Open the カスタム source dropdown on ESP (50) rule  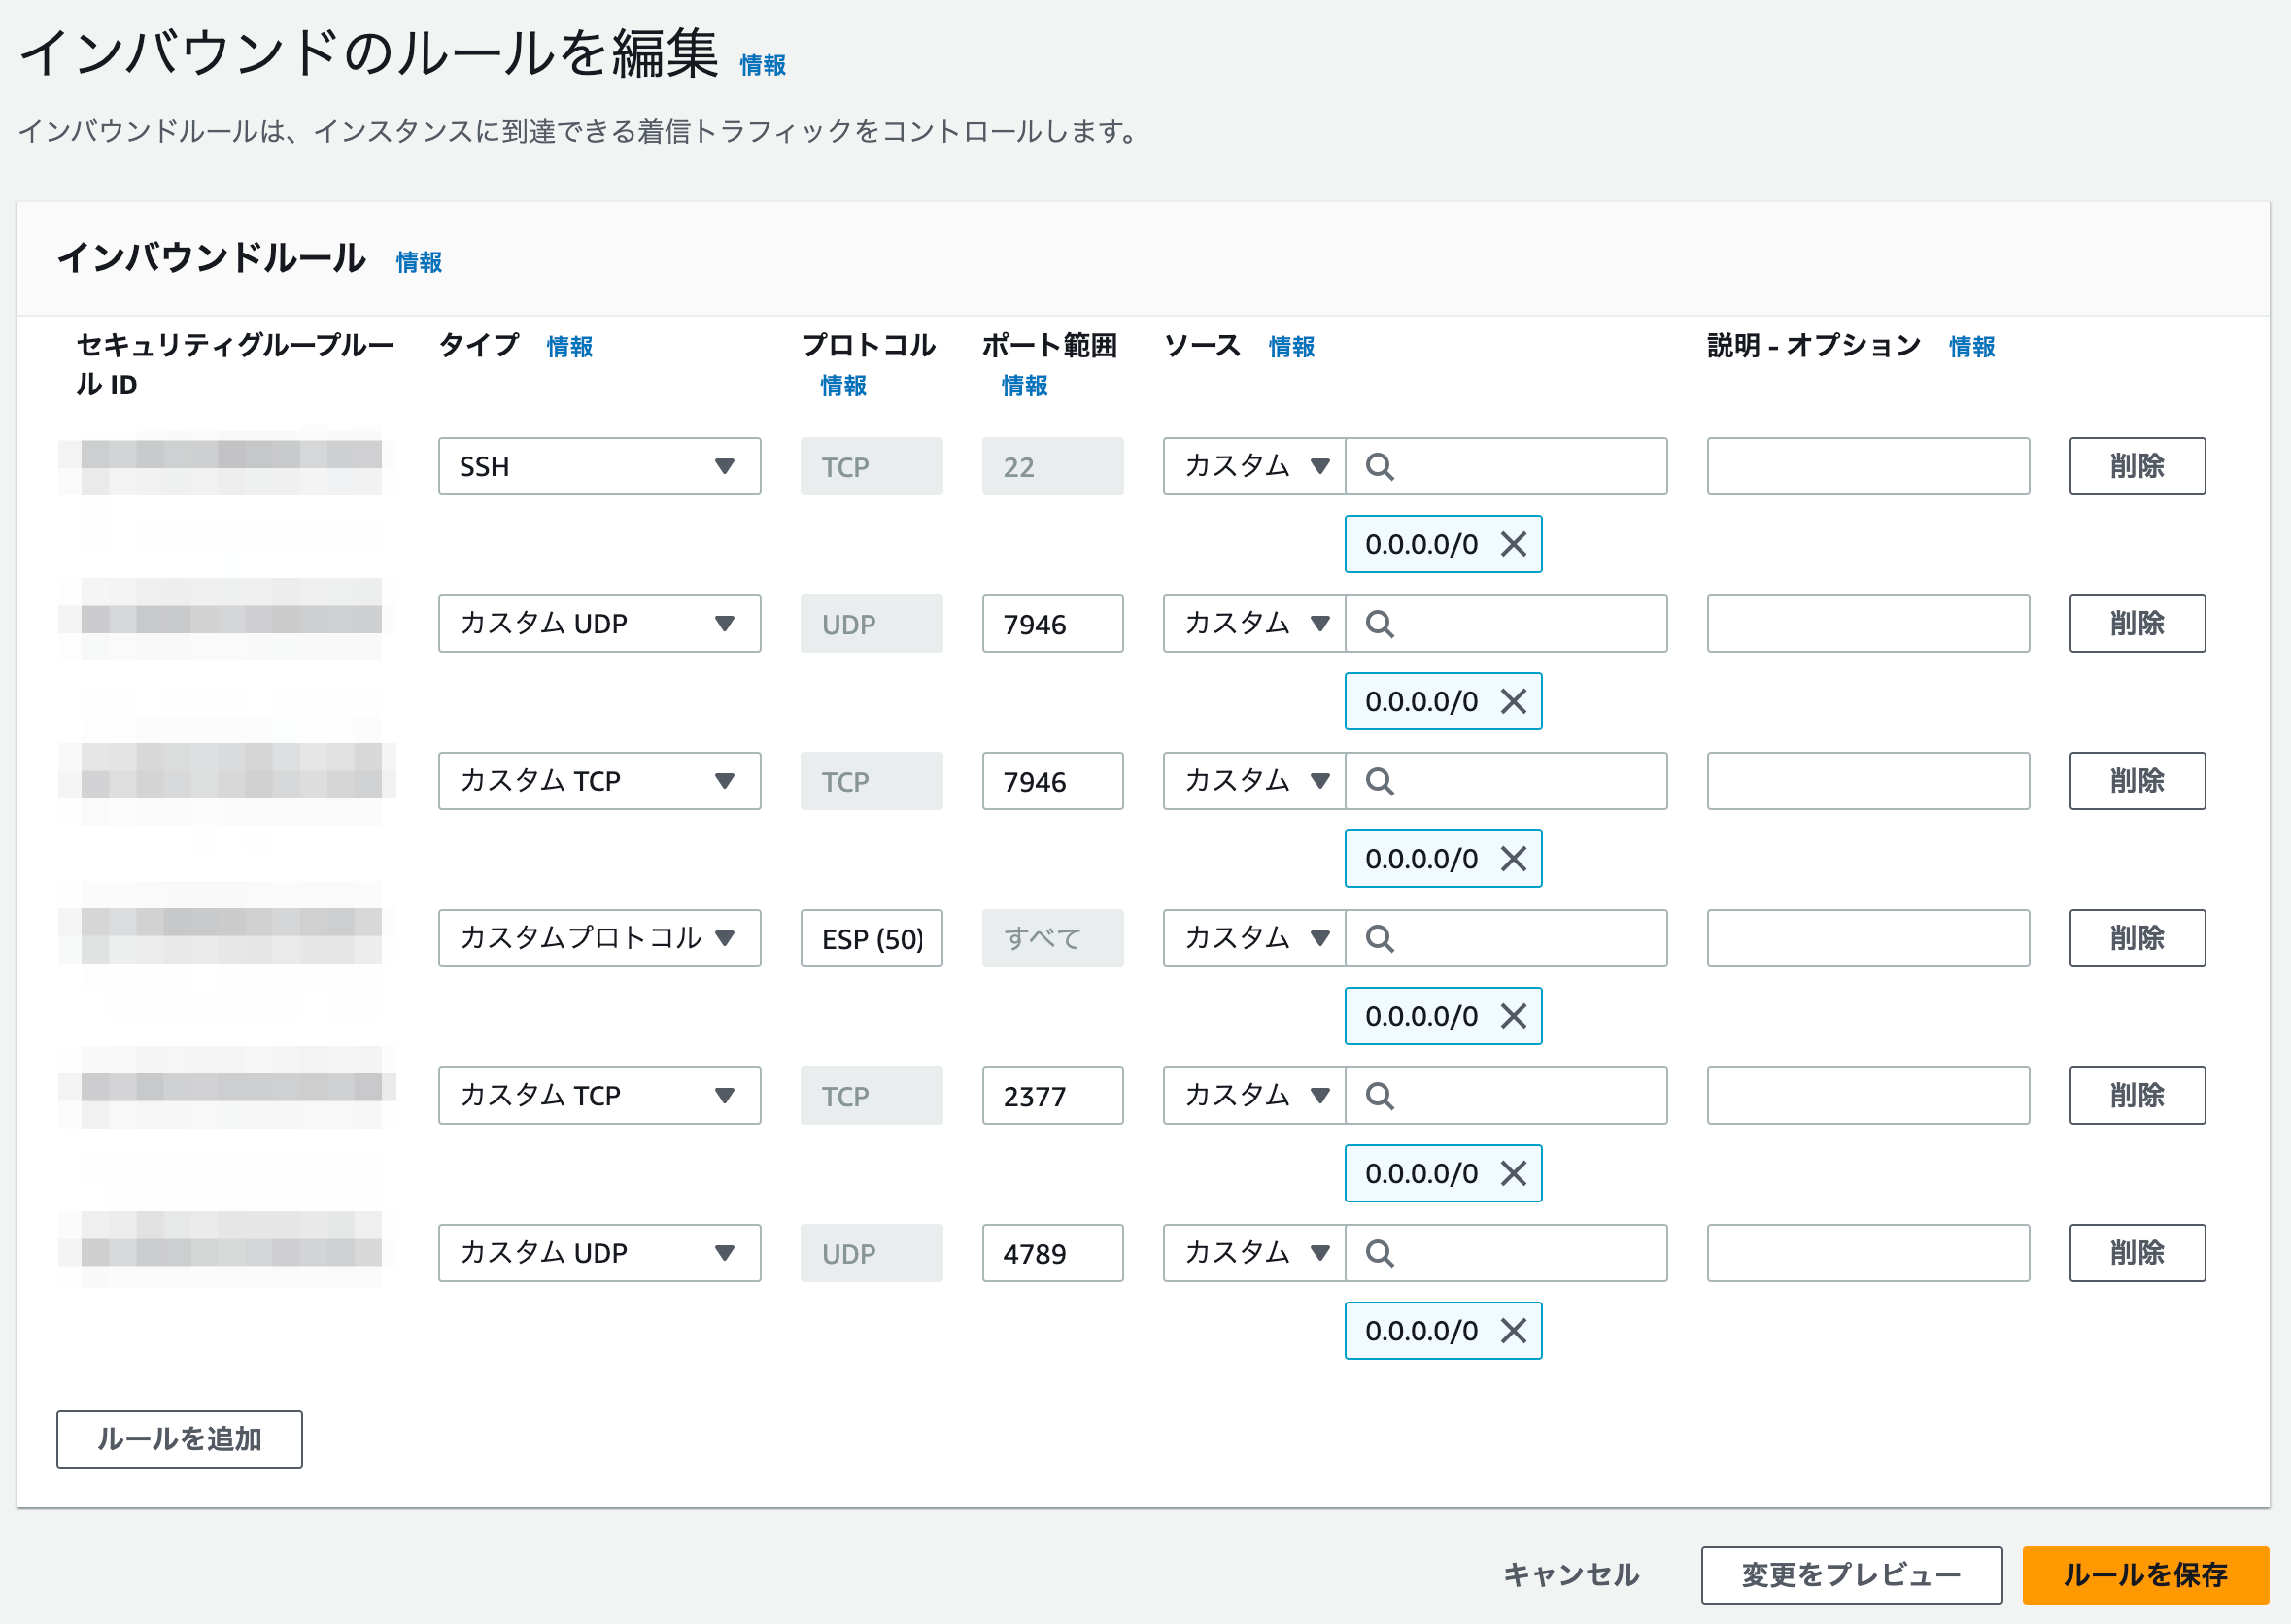tap(1254, 938)
